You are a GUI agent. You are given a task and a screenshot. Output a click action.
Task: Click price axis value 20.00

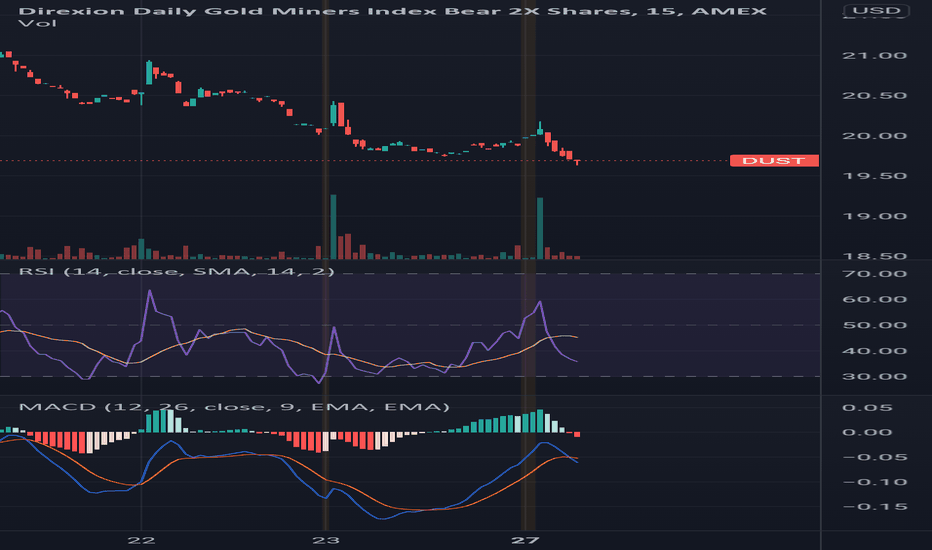click(874, 136)
